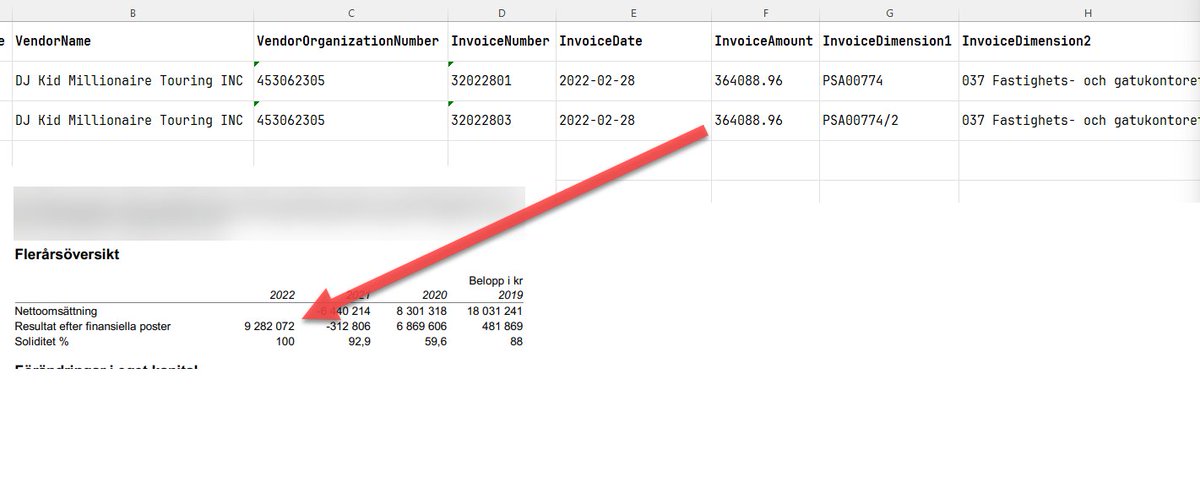Click the Soliditet % row label
Image resolution: width=1200 pixels, height=504 pixels.
click(x=41, y=341)
